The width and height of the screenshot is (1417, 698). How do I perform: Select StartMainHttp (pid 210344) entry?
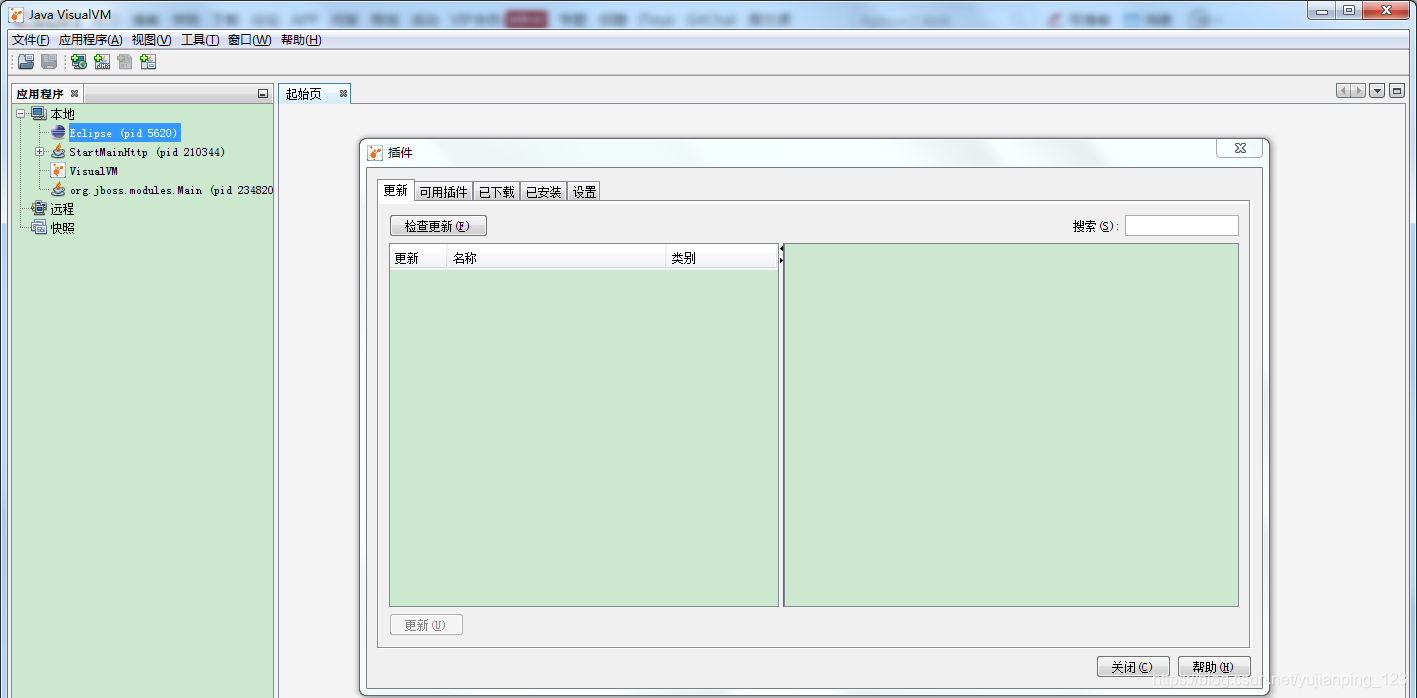pyautogui.click(x=147, y=152)
